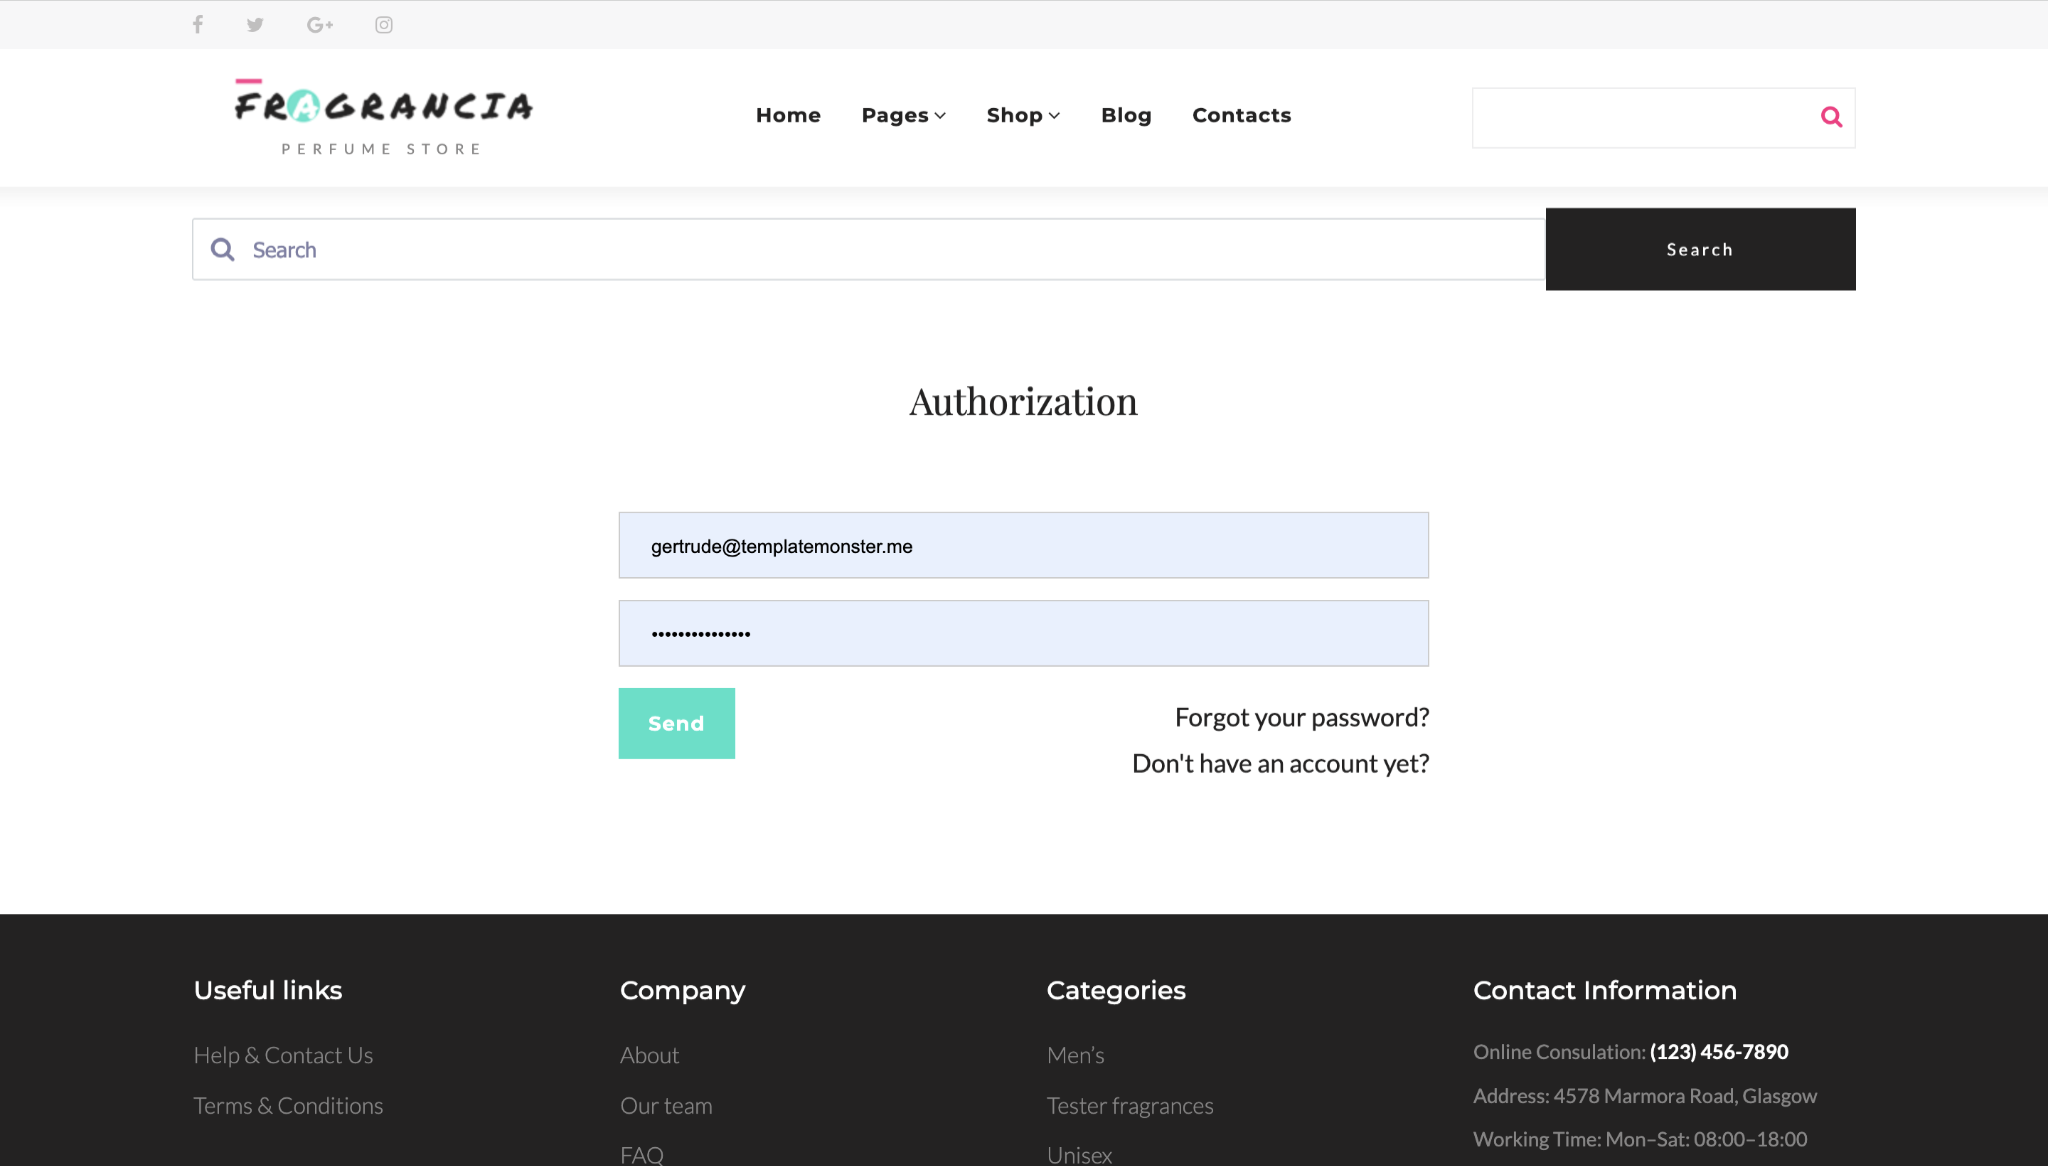Follow the Forgot your password link

1302,718
